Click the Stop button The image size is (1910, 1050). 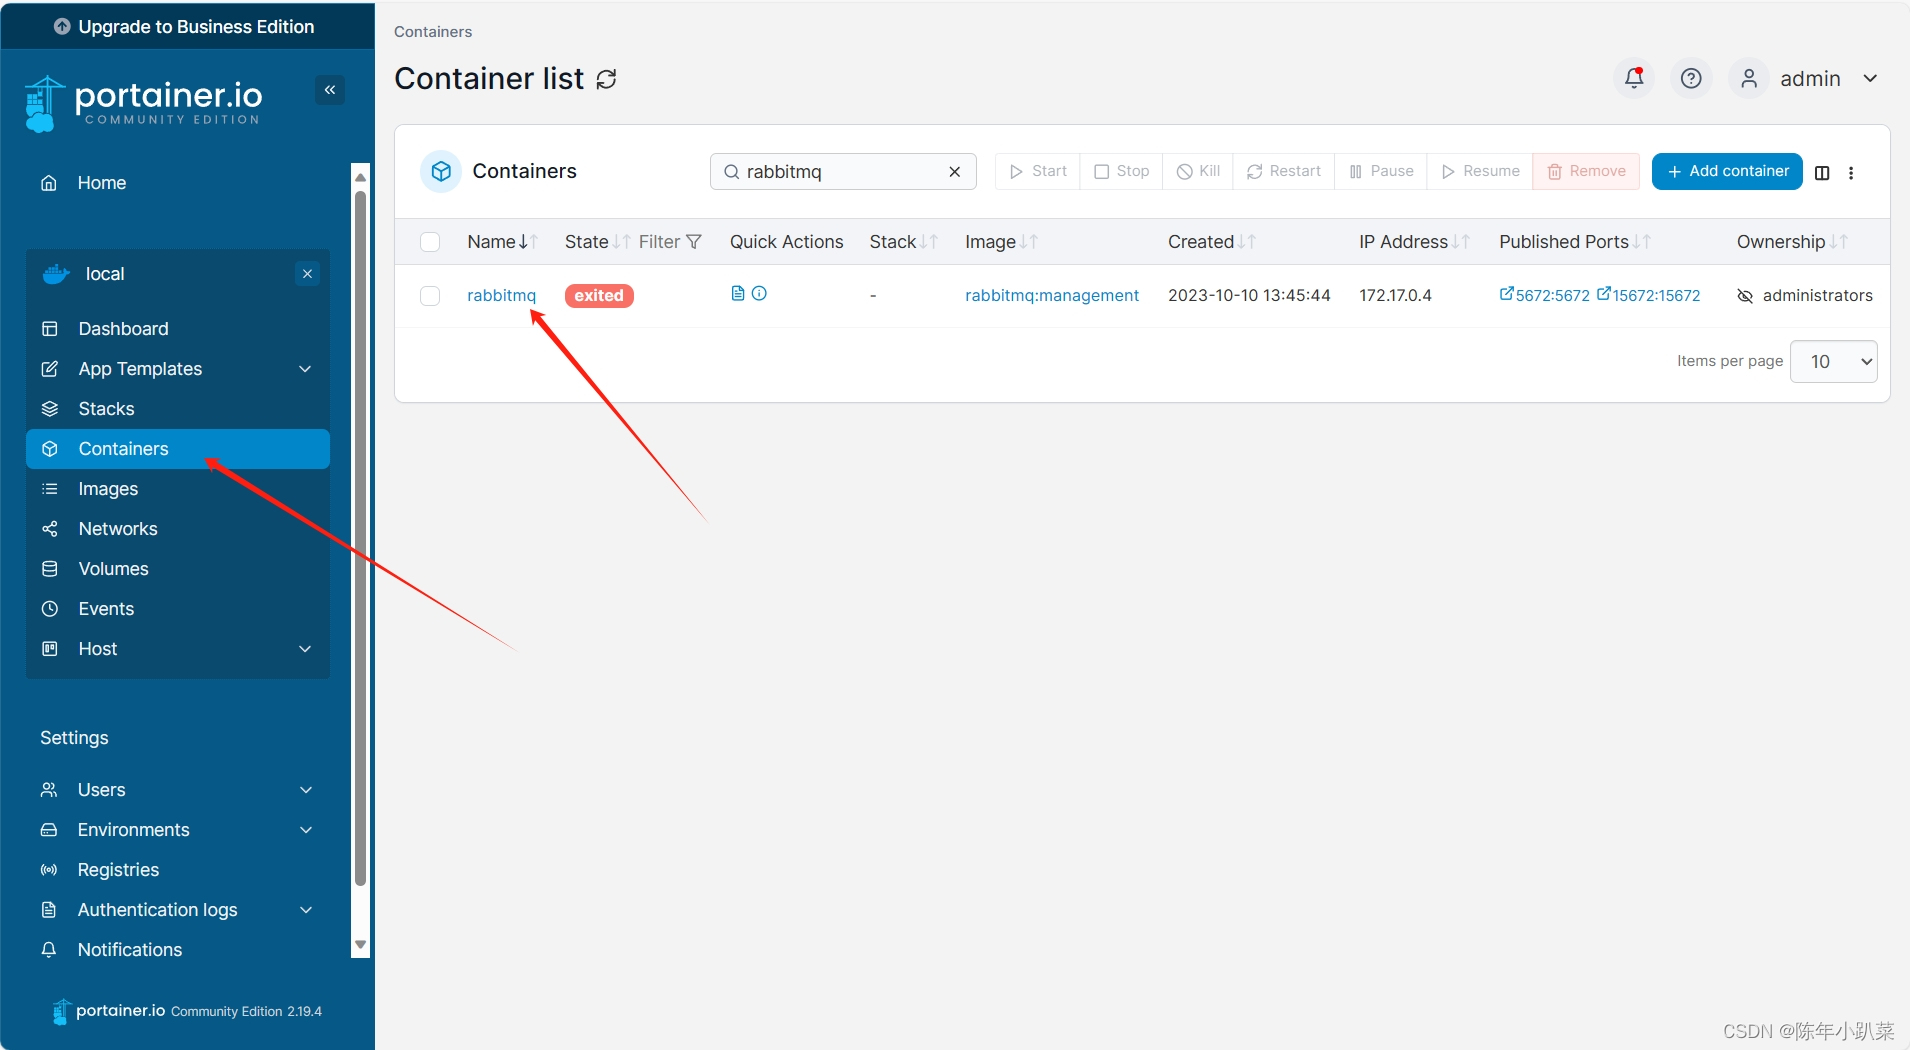(1121, 171)
